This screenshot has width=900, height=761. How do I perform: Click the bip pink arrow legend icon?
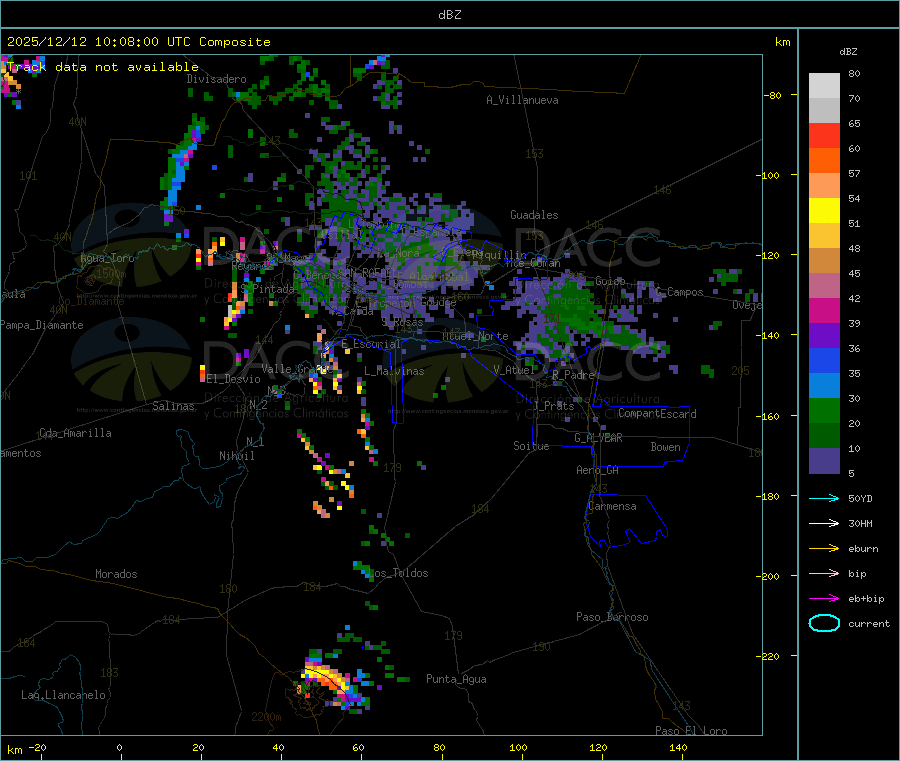[824, 573]
